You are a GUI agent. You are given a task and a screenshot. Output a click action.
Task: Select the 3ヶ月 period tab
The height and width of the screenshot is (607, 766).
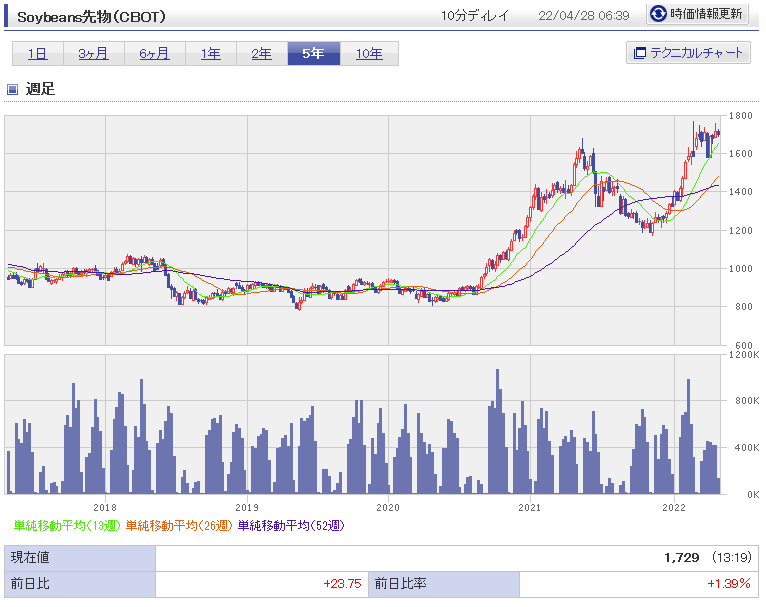tap(94, 53)
